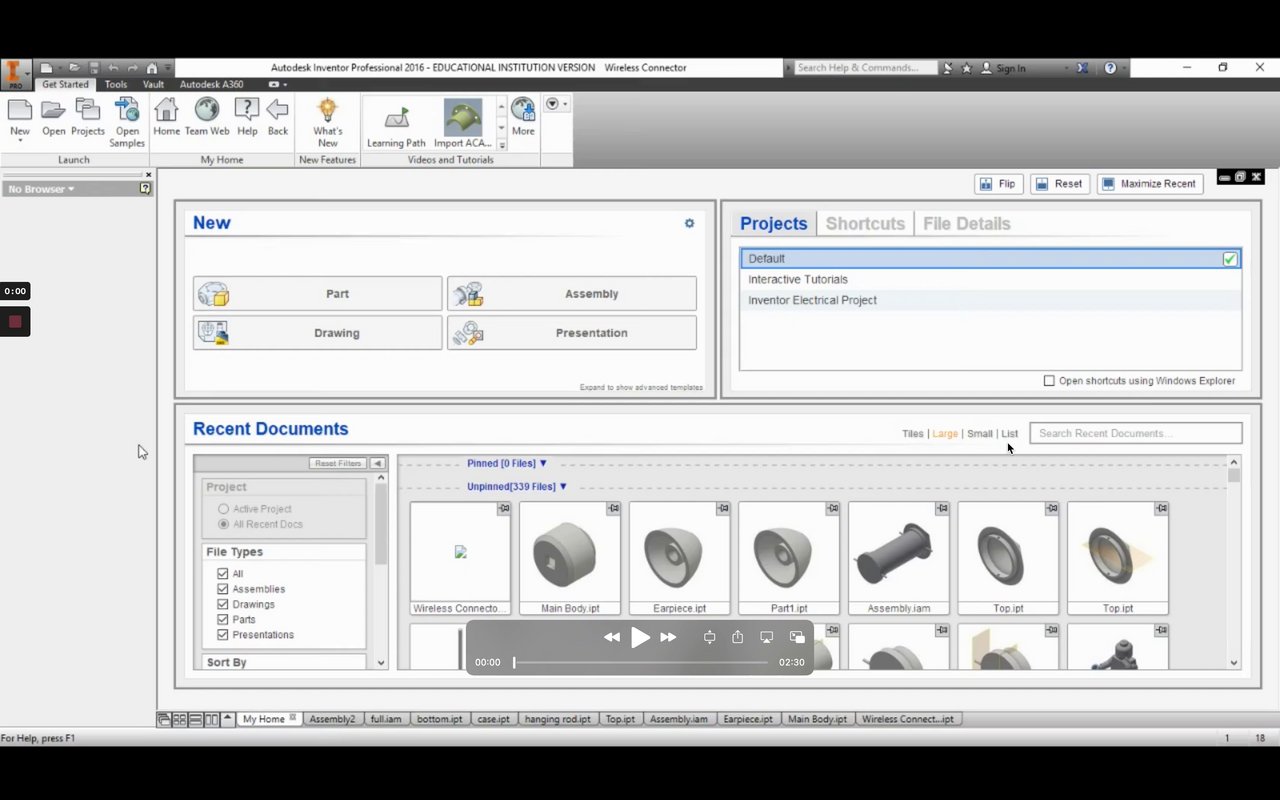Toggle the Drawings file type checkbox
Image resolution: width=1280 pixels, height=800 pixels.
pyautogui.click(x=223, y=604)
